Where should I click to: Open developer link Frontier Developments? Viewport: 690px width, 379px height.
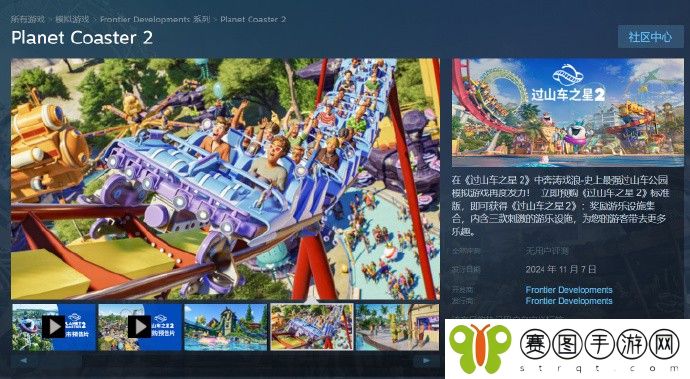click(569, 290)
